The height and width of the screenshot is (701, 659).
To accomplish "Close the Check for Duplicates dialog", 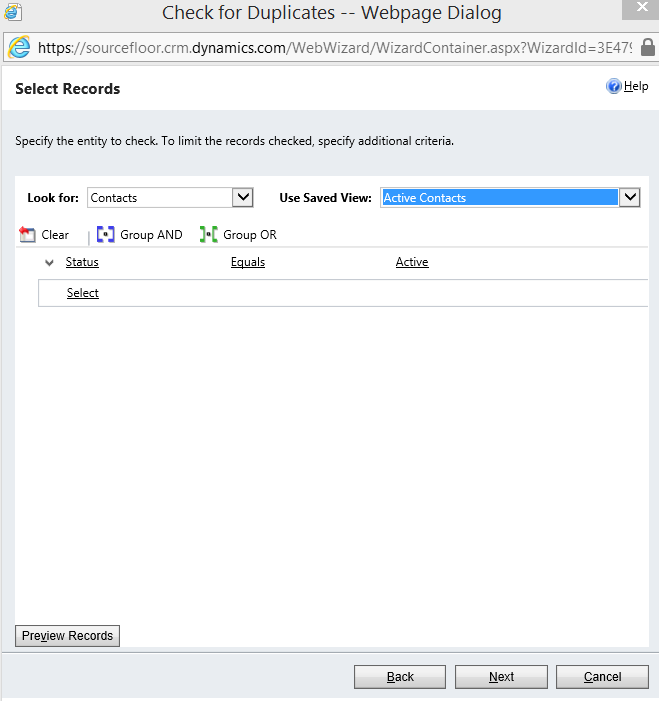I will pos(642,8).
